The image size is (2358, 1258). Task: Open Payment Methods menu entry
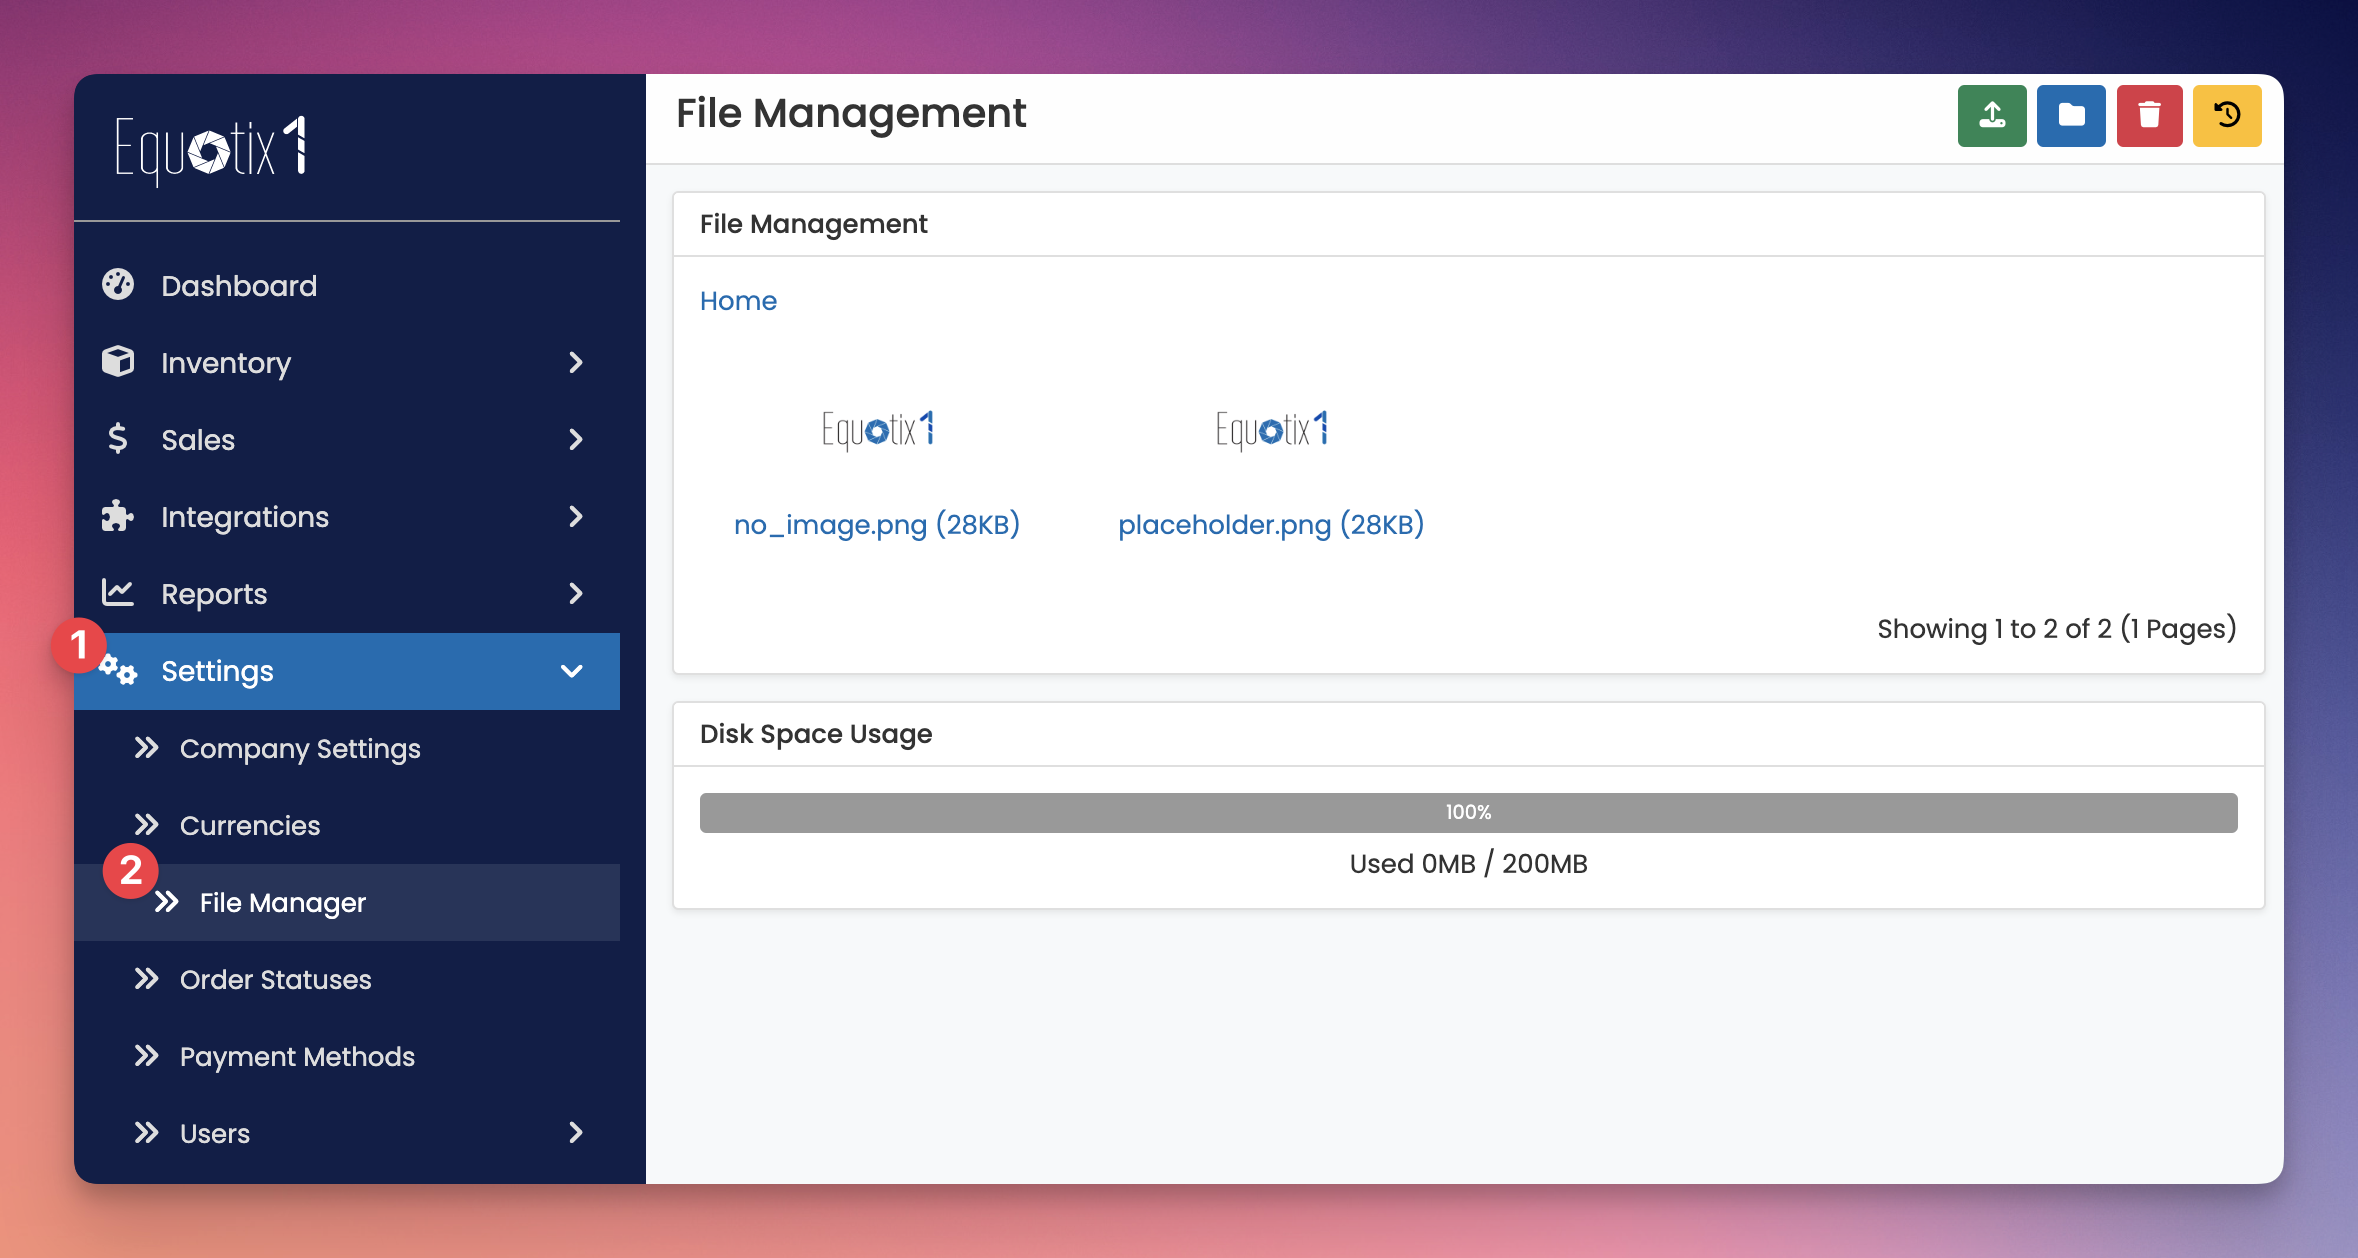297,1056
